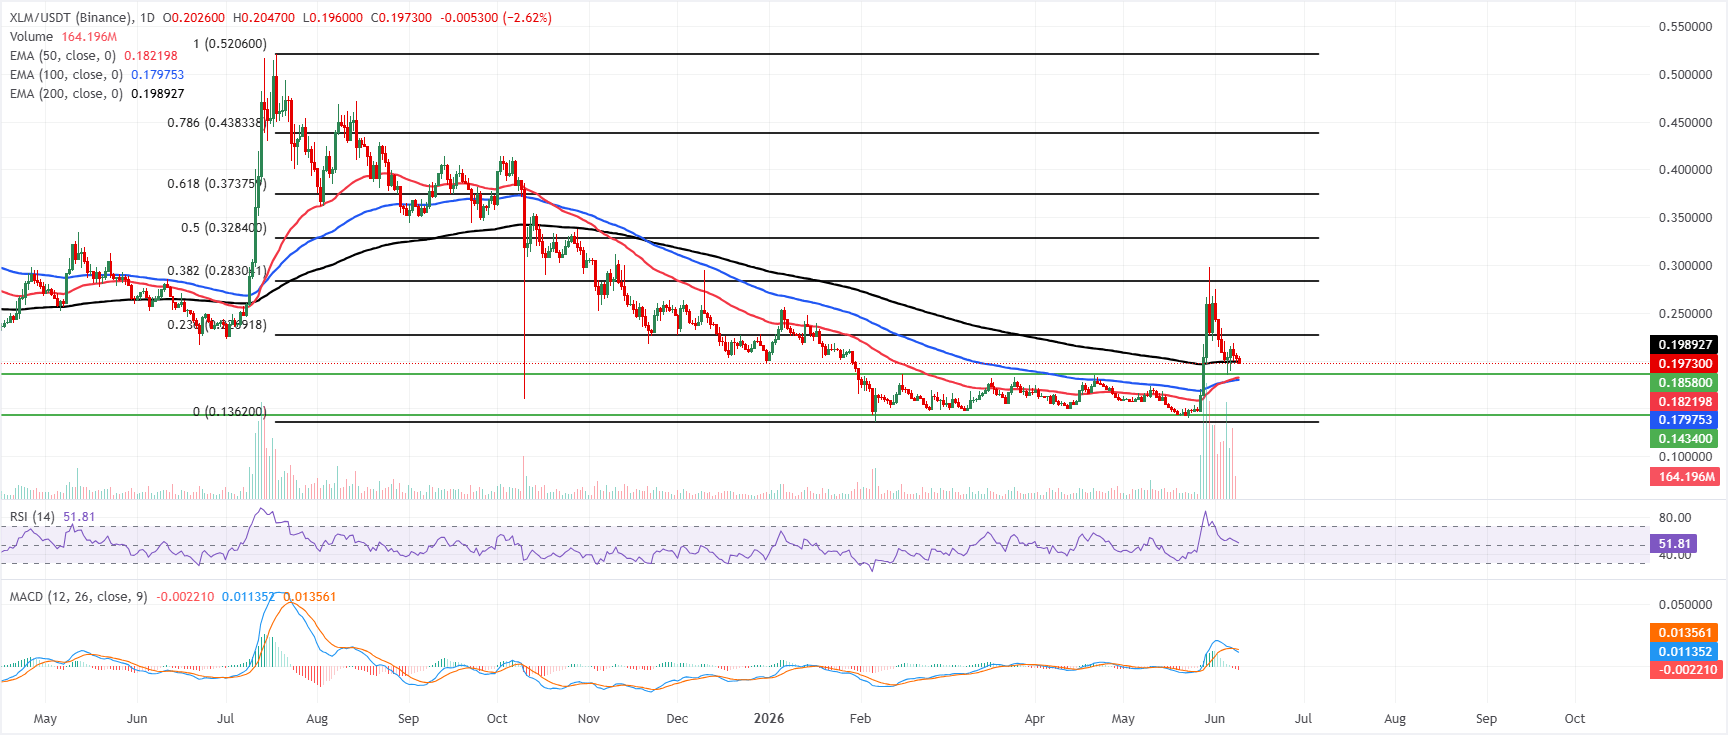The image size is (1728, 735).
Task: Click the 0.400000 price axis label
Action: [x=1685, y=170]
